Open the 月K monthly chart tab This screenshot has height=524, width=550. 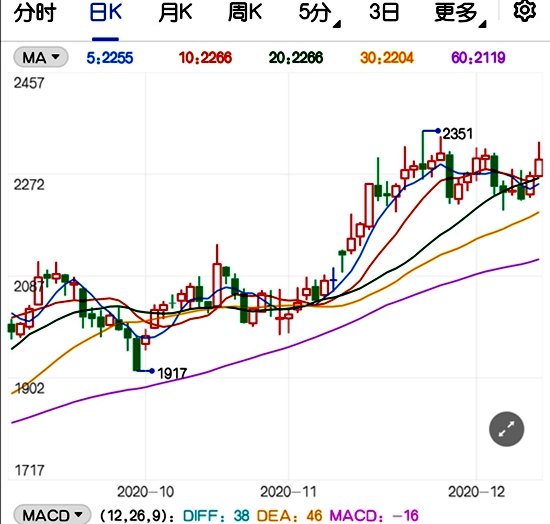[175, 13]
